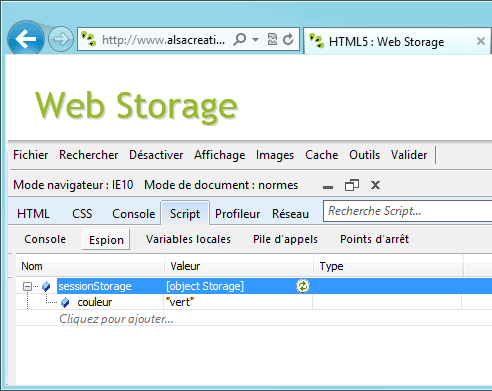Open the Variables locales sub-tab
This screenshot has height=391, width=492.
tap(188, 239)
